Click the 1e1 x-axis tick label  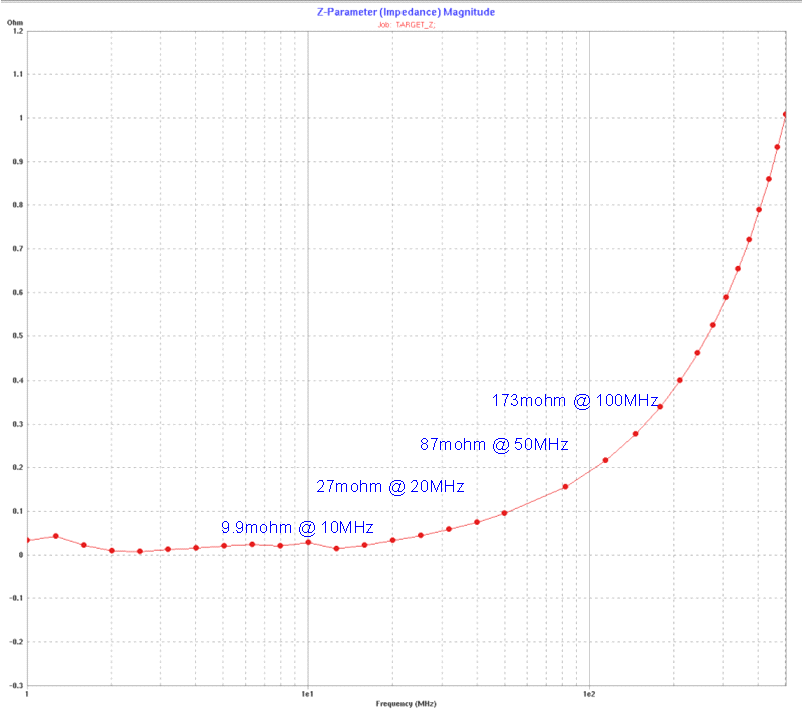308,694
